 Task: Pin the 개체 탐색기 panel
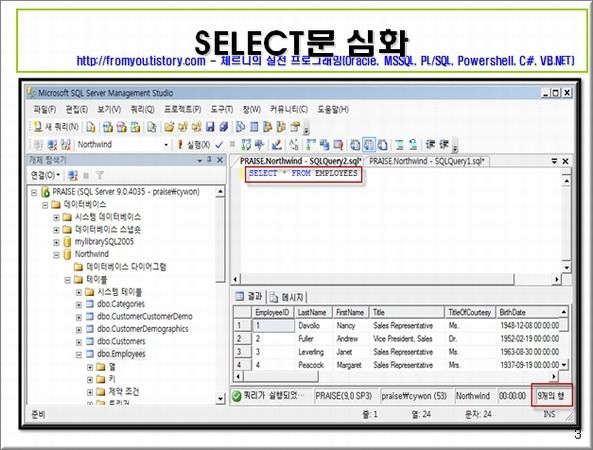(x=209, y=160)
